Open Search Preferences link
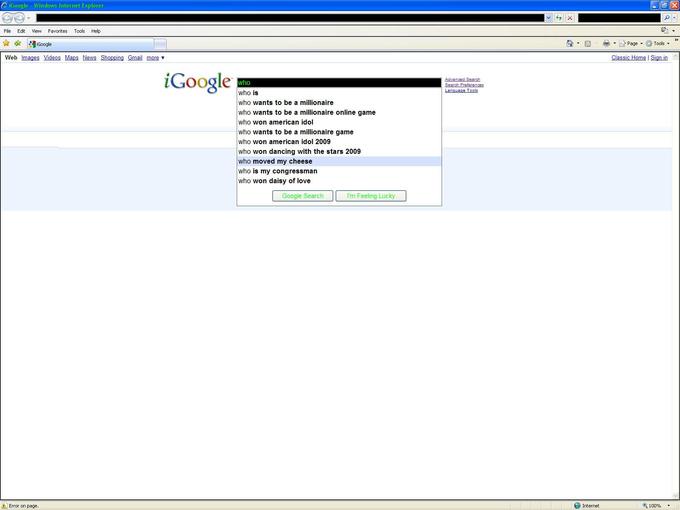 pyautogui.click(x=464, y=85)
